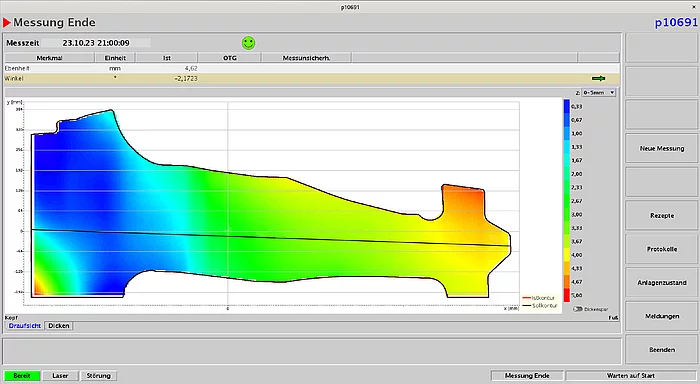The width and height of the screenshot is (700, 384).
Task: Click the Merkmal column header
Action: (50, 58)
